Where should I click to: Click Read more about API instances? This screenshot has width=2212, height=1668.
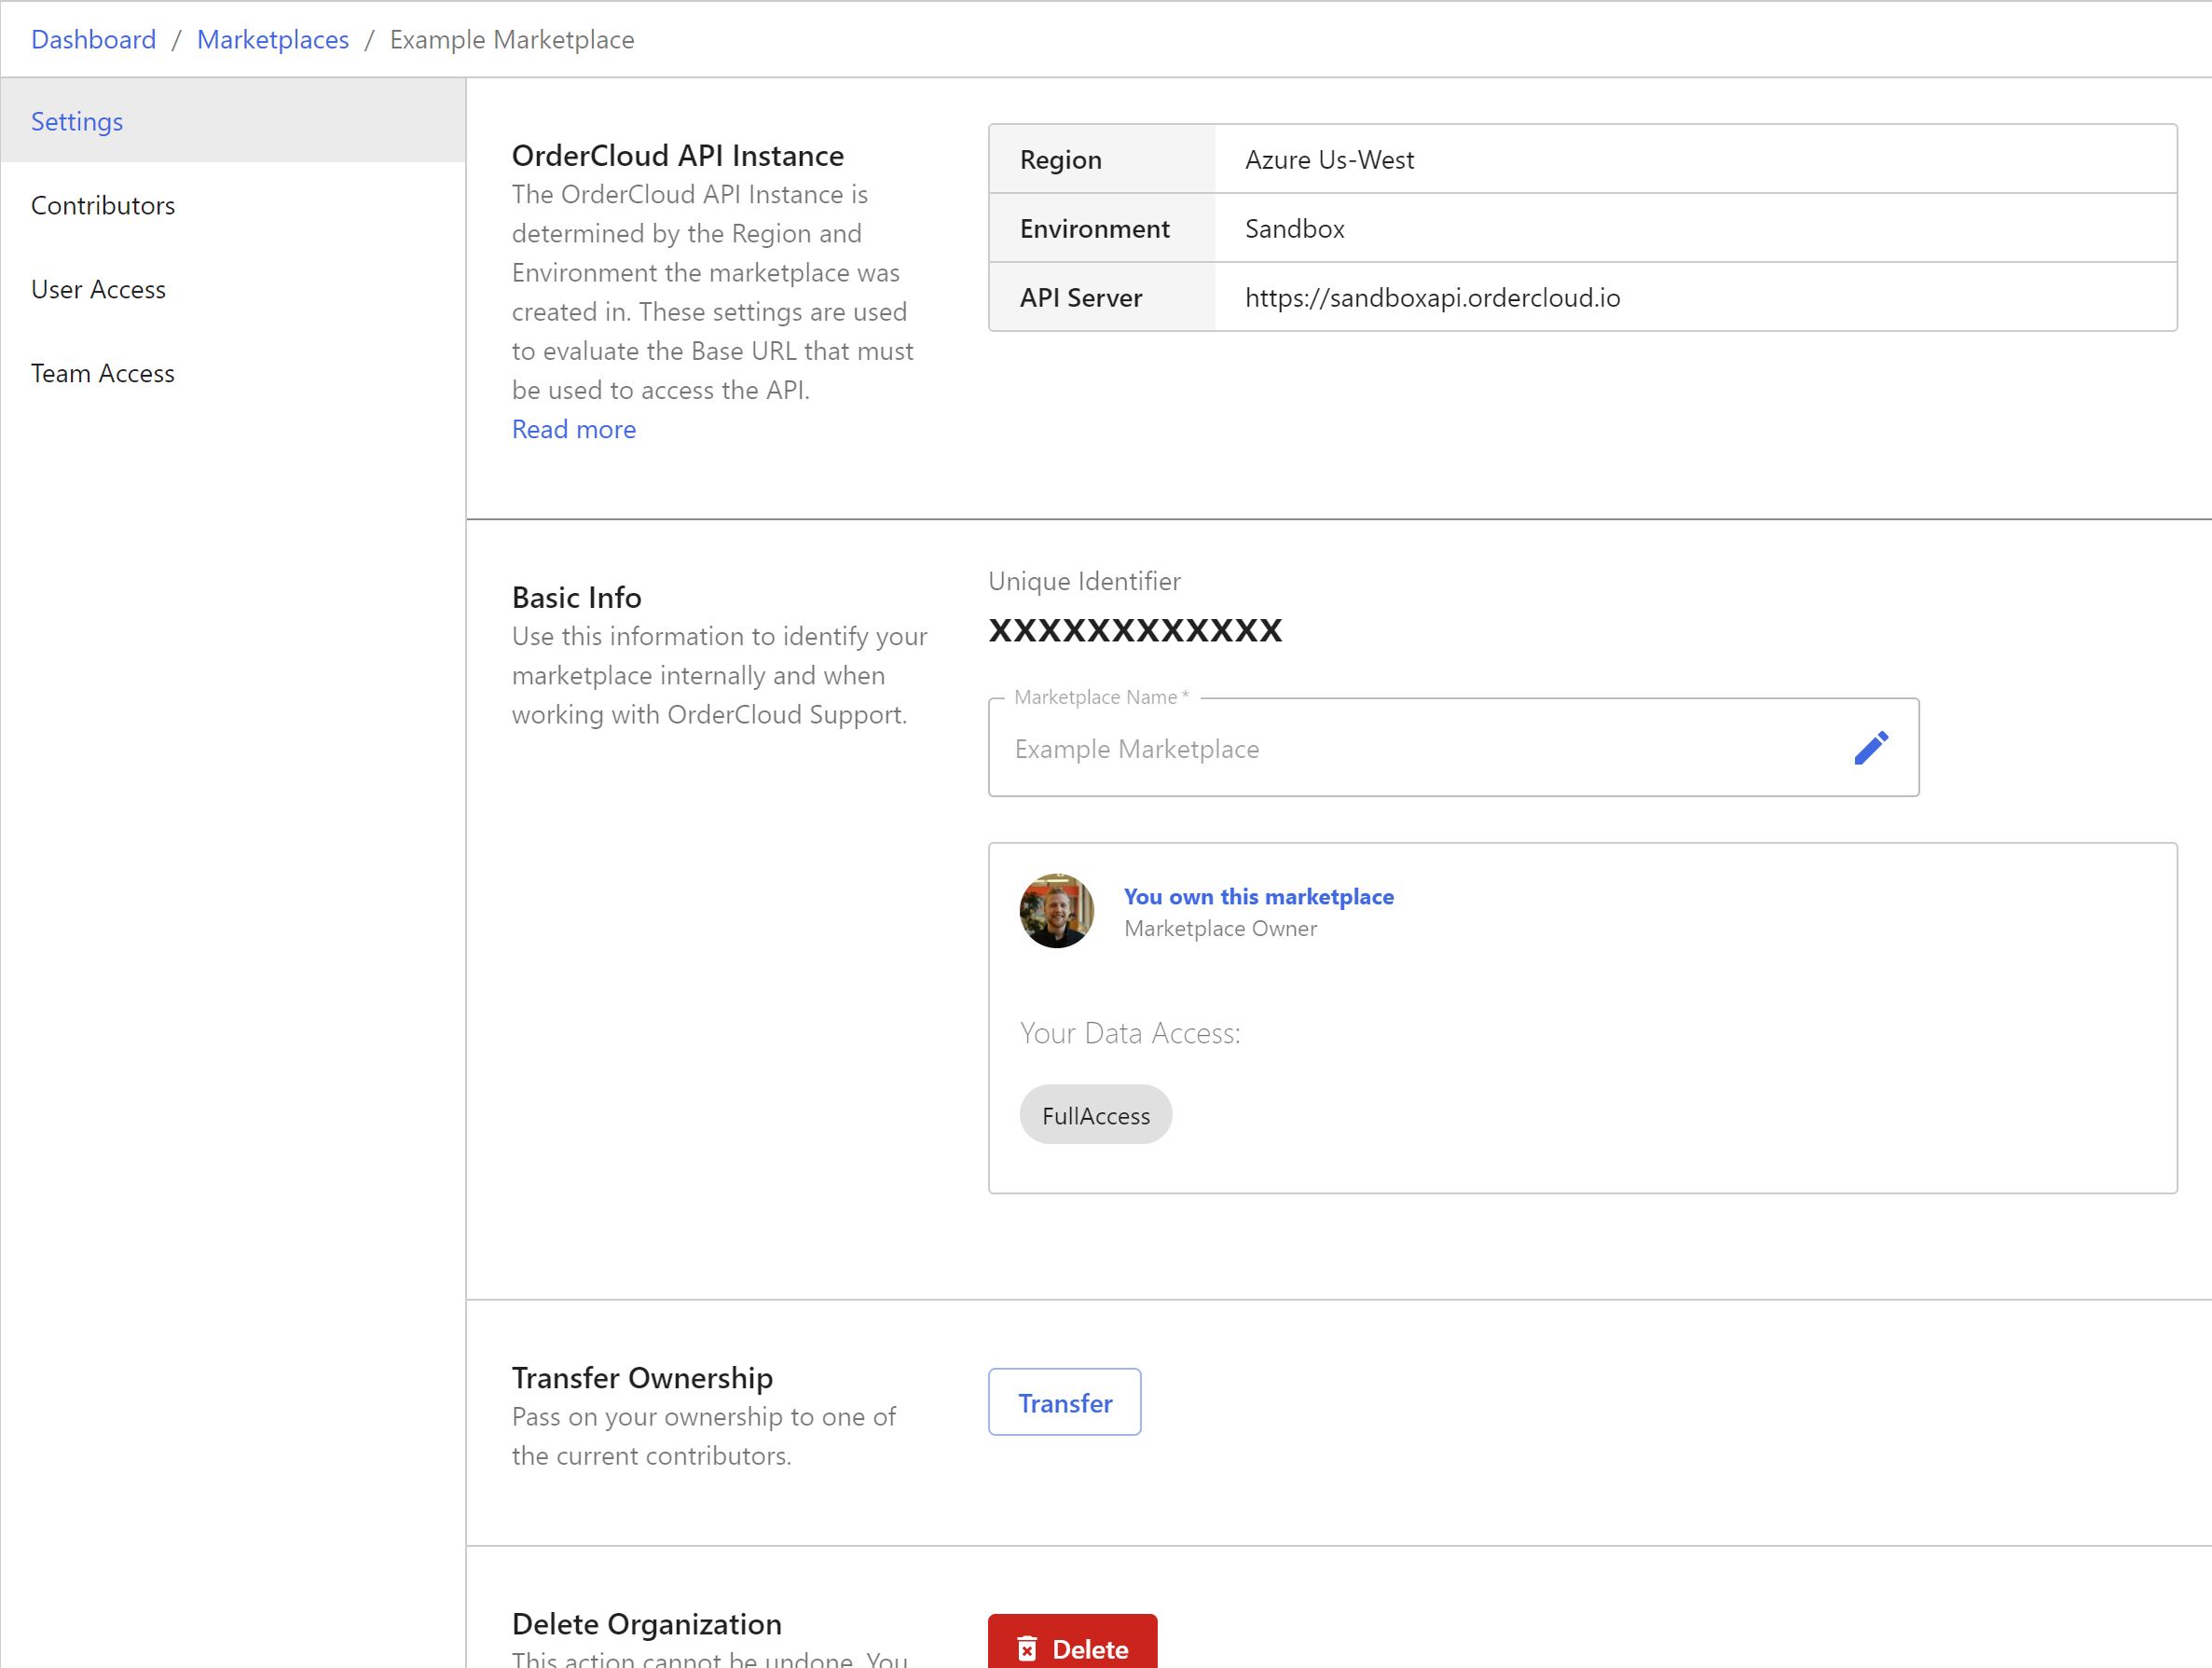click(573, 428)
